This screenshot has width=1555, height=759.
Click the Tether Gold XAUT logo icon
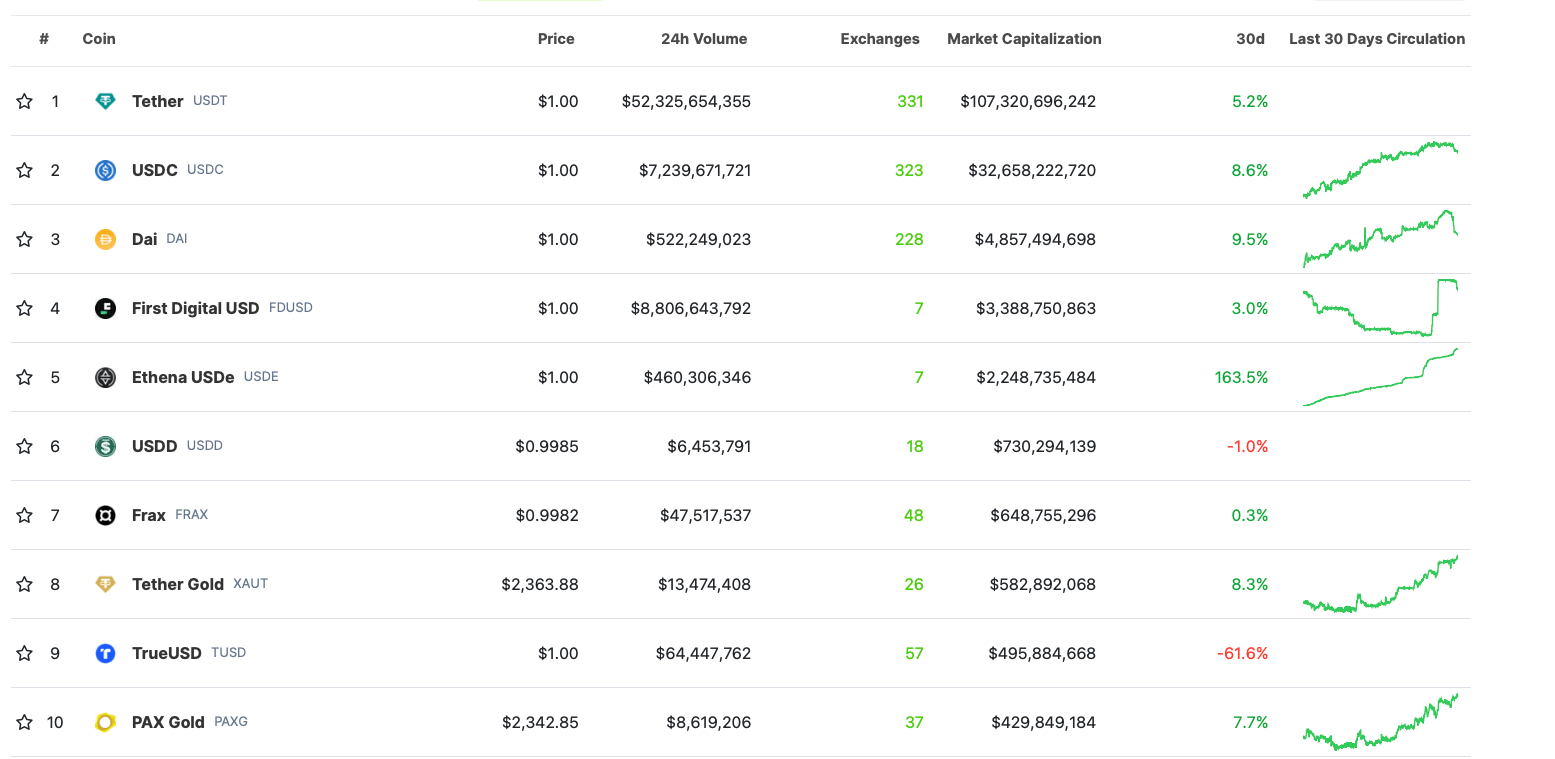pos(105,584)
